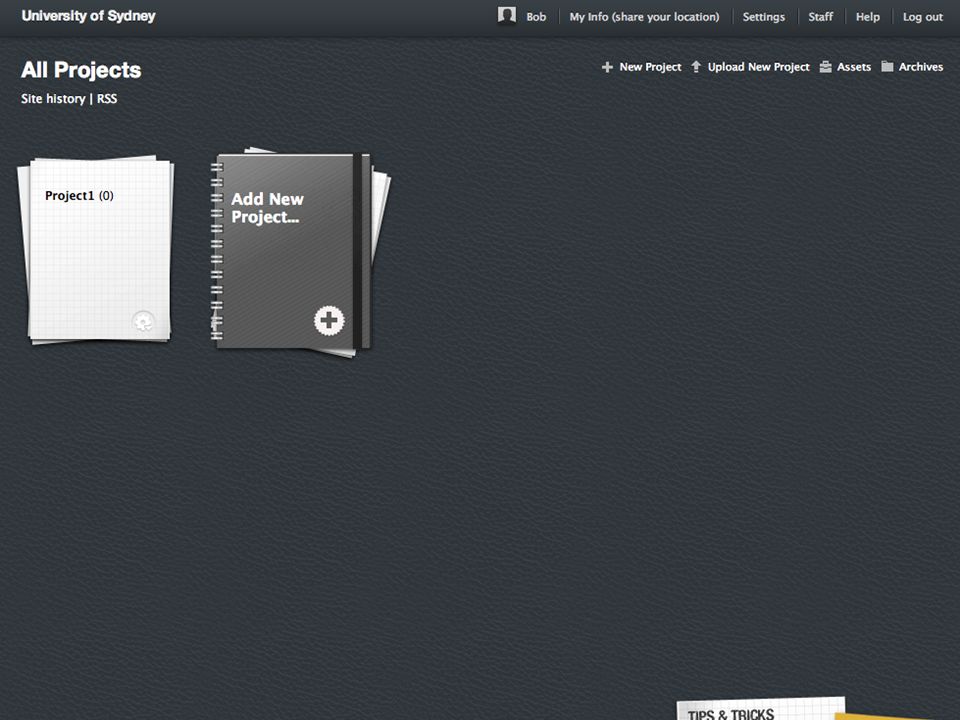Go to the Staff page

[x=820, y=17]
